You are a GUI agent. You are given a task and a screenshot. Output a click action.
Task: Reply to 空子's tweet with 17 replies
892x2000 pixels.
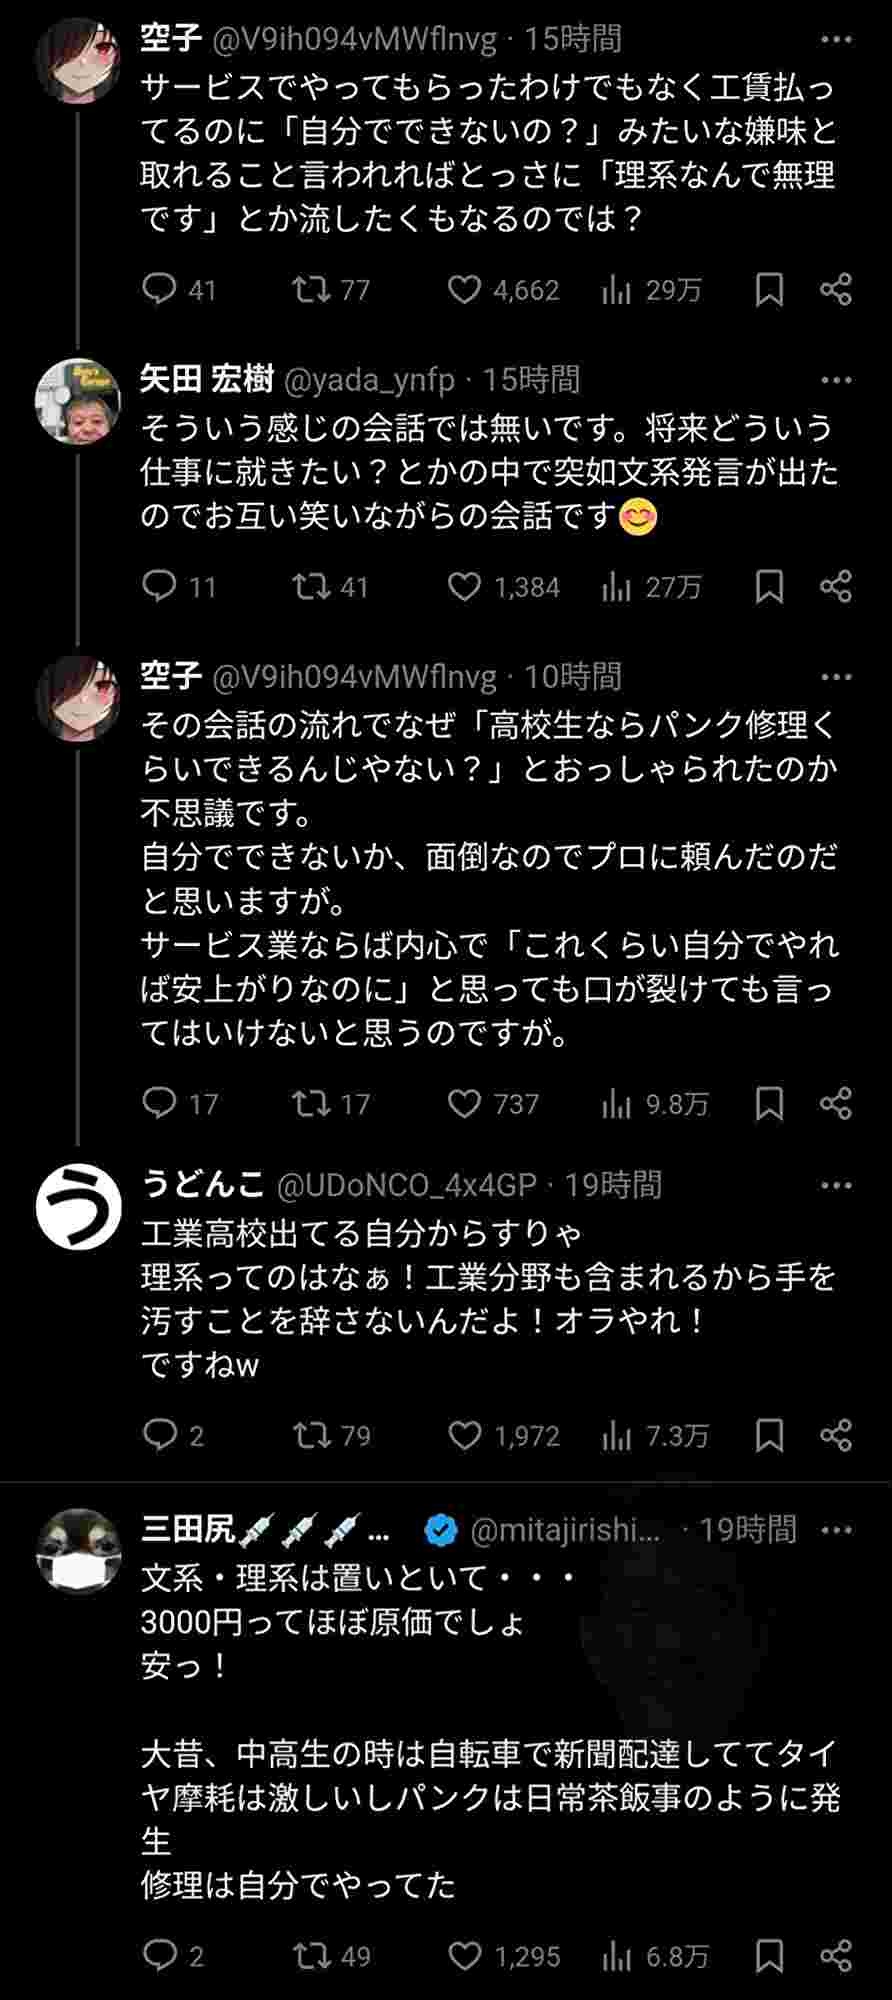[159, 1103]
